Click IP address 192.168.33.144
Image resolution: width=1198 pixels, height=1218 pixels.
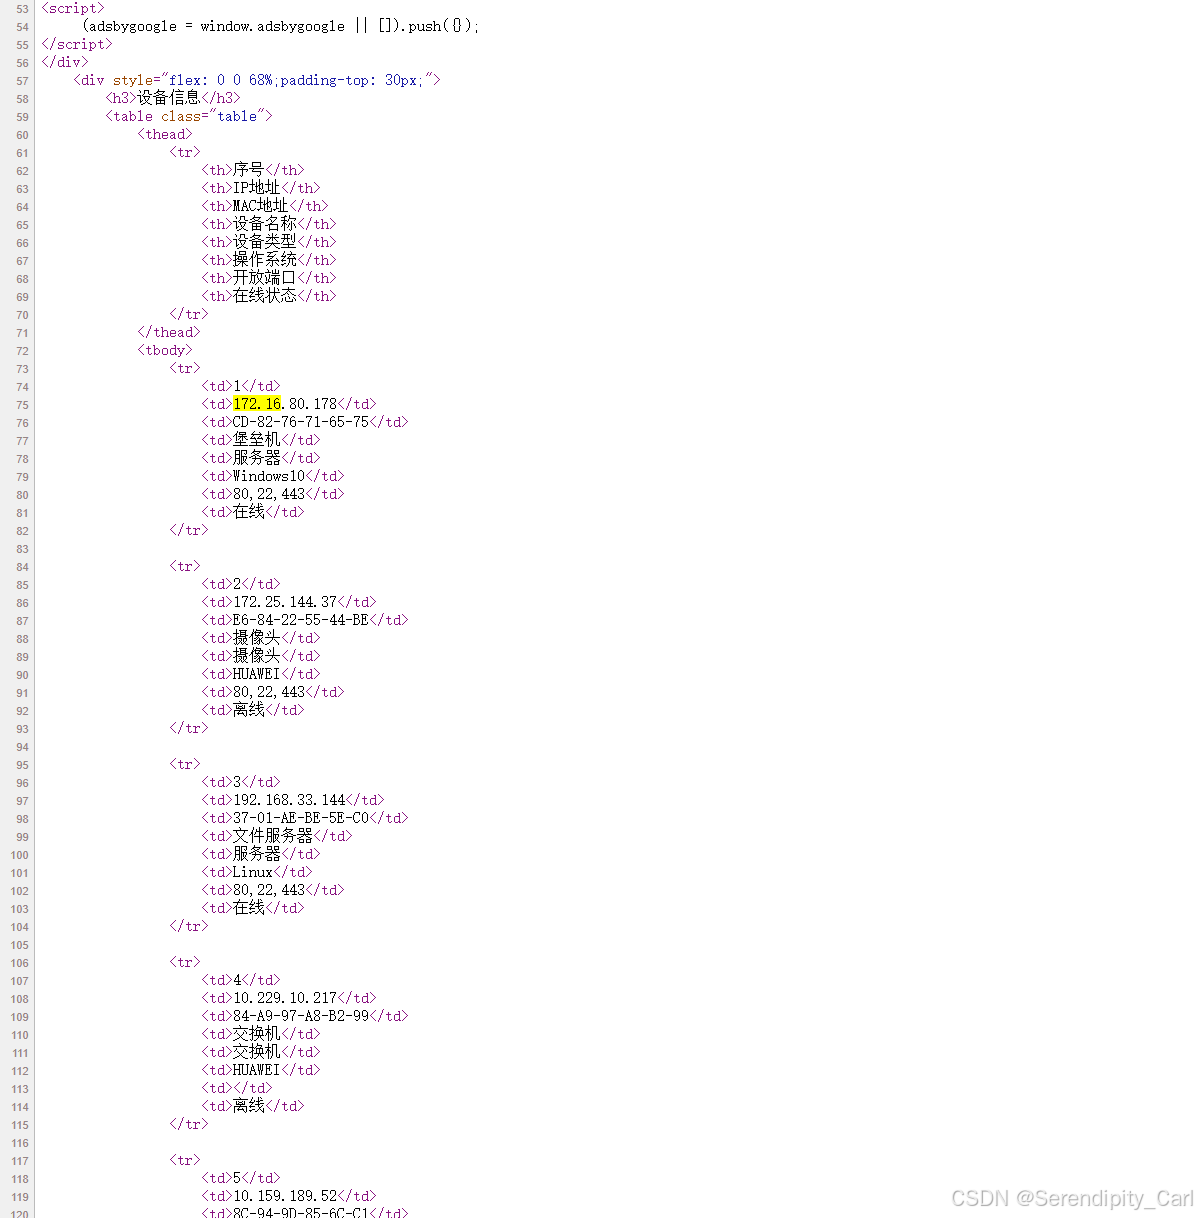point(289,800)
